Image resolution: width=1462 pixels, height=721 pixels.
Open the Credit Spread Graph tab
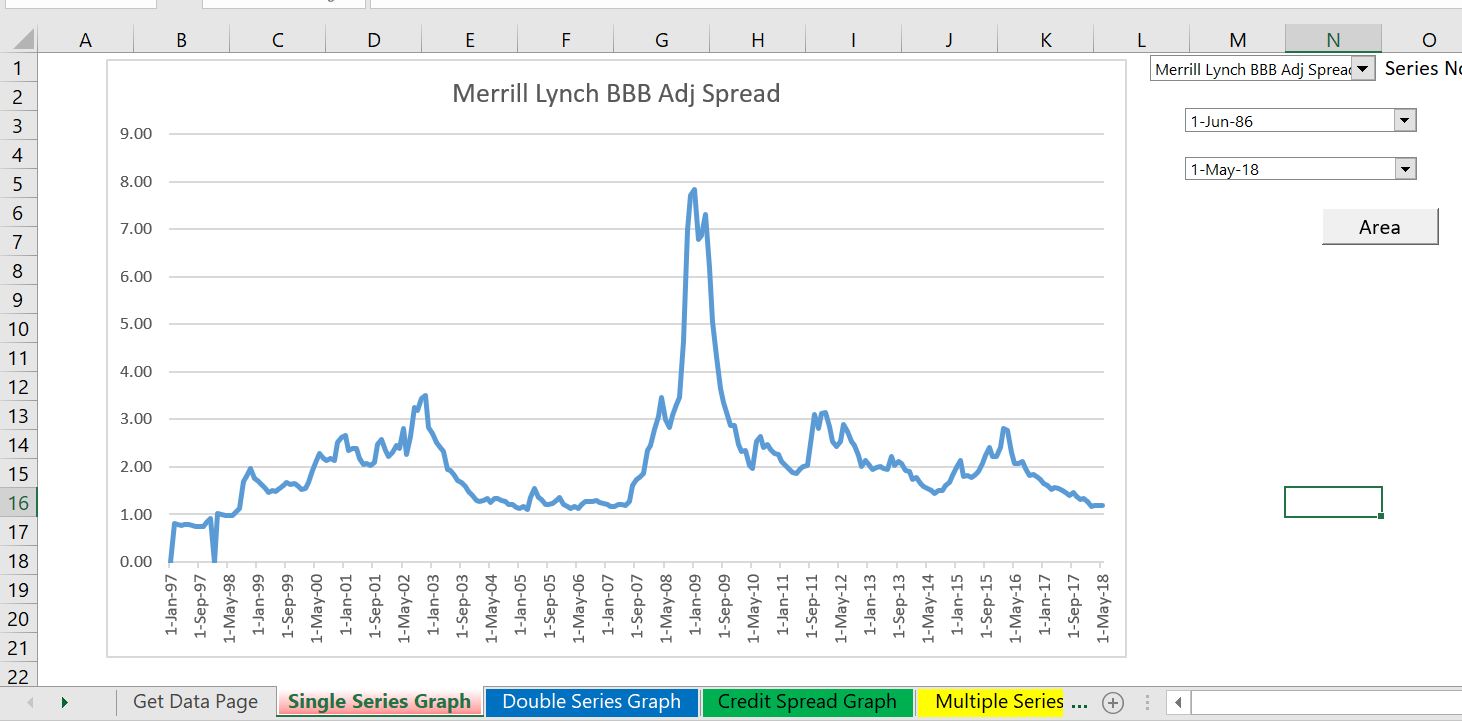click(808, 702)
